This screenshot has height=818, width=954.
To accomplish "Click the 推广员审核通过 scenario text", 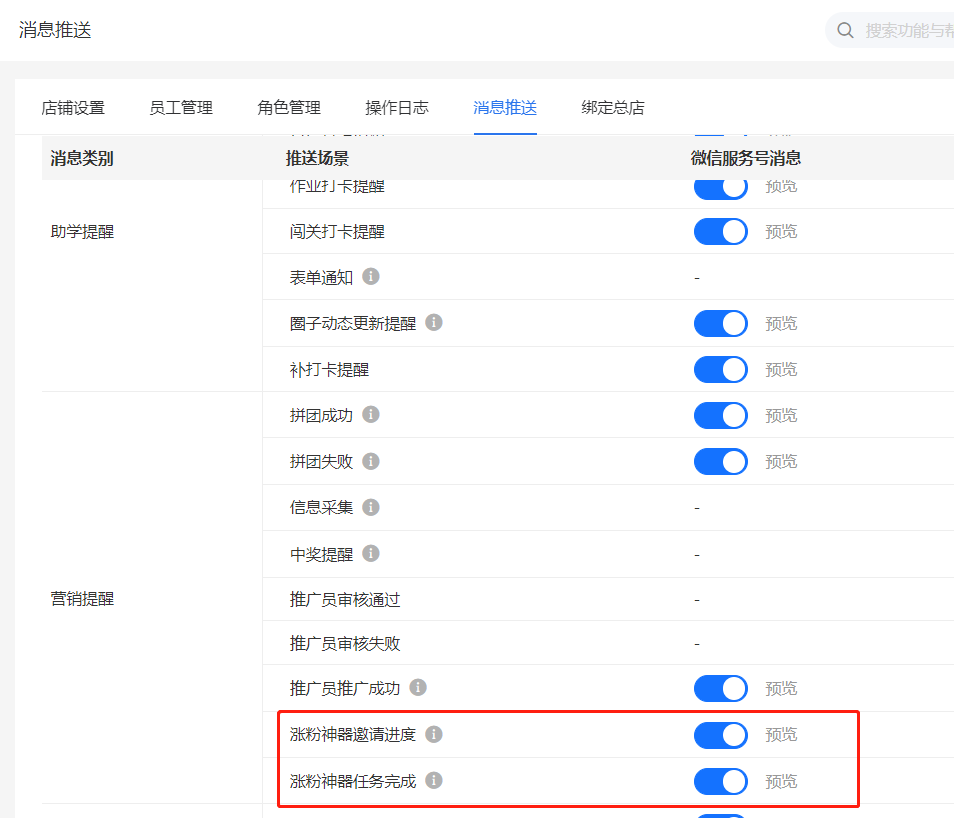I will click(x=345, y=600).
